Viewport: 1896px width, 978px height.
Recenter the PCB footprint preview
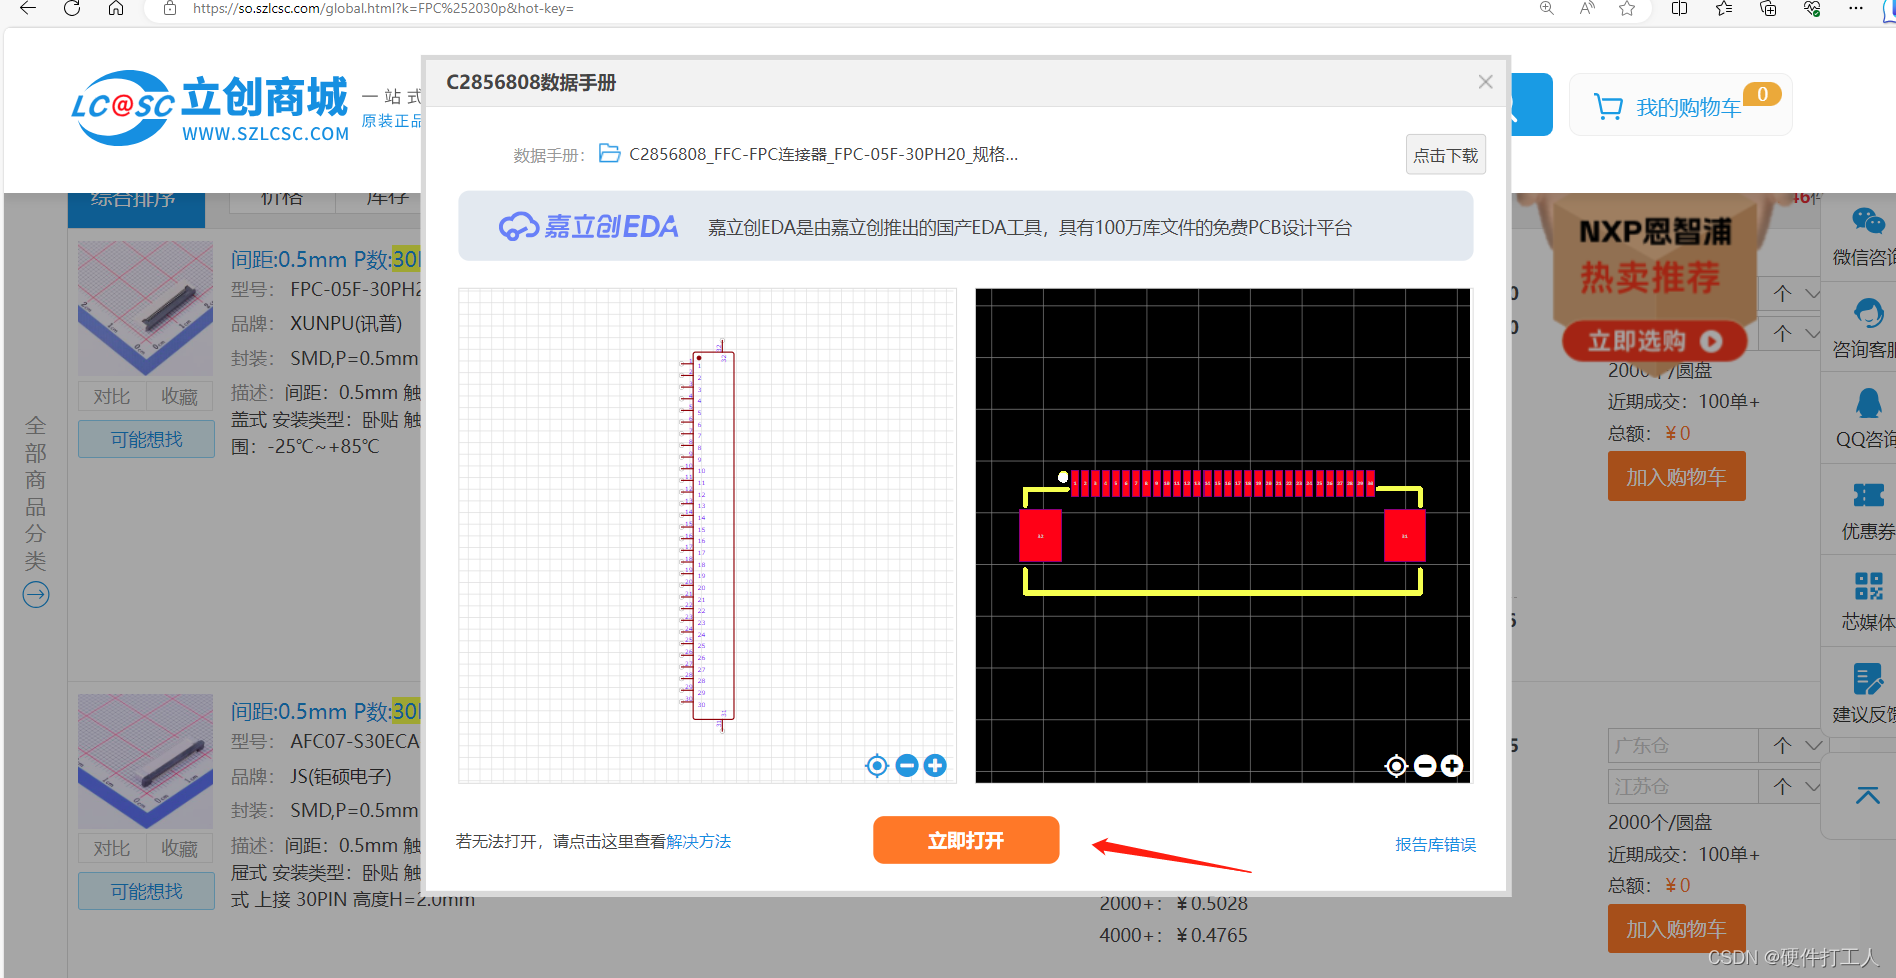[x=1396, y=766]
